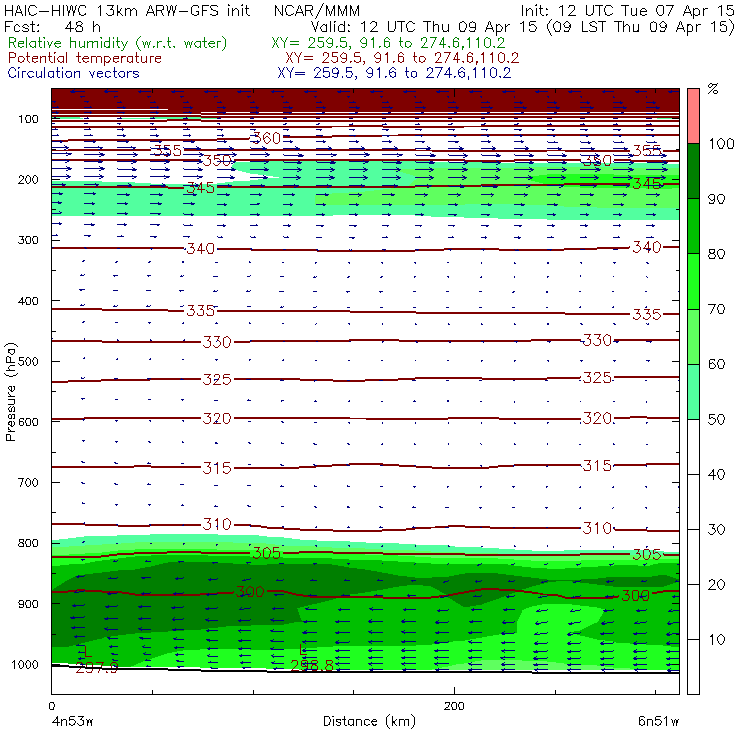Click the '300' pressure axis tick label
The width and height of the screenshot is (740, 740).
tap(28, 240)
